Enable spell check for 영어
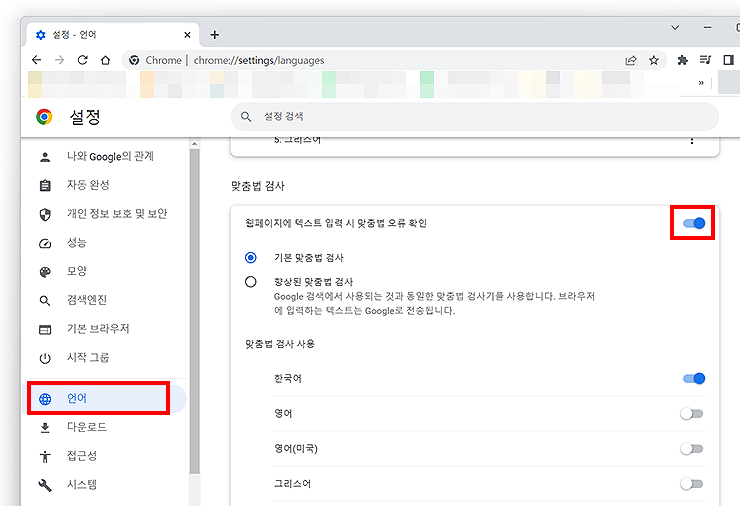 tap(692, 413)
